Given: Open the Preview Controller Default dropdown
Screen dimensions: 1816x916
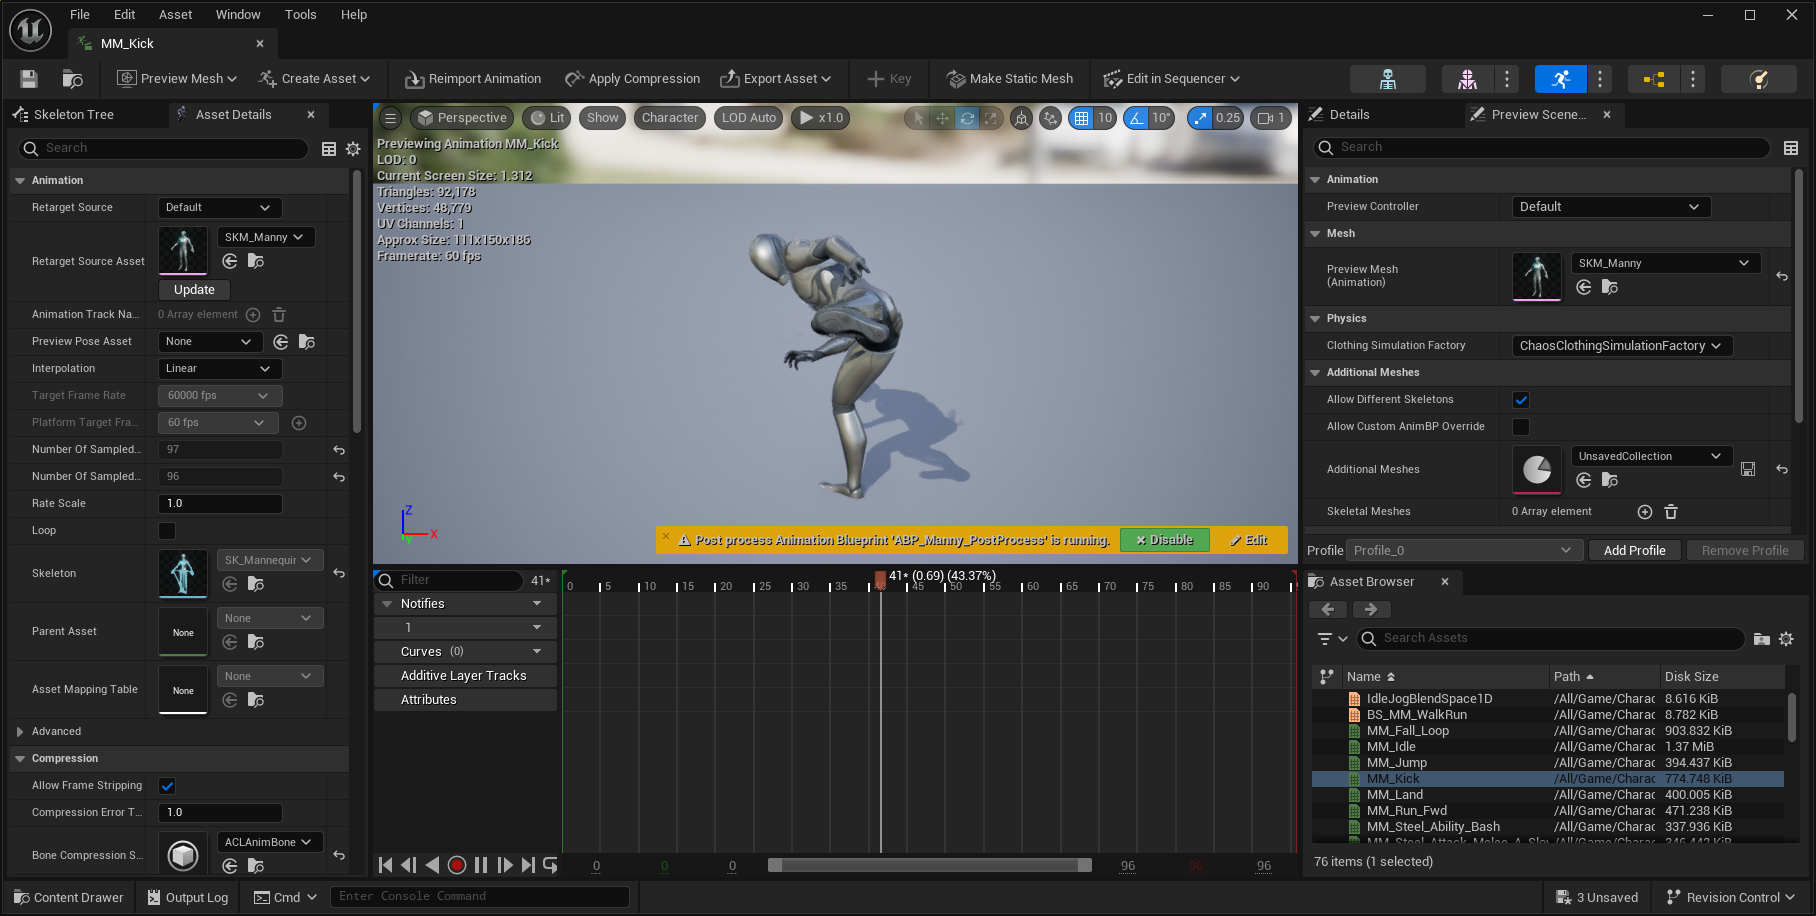Looking at the screenshot, I should pos(1611,207).
